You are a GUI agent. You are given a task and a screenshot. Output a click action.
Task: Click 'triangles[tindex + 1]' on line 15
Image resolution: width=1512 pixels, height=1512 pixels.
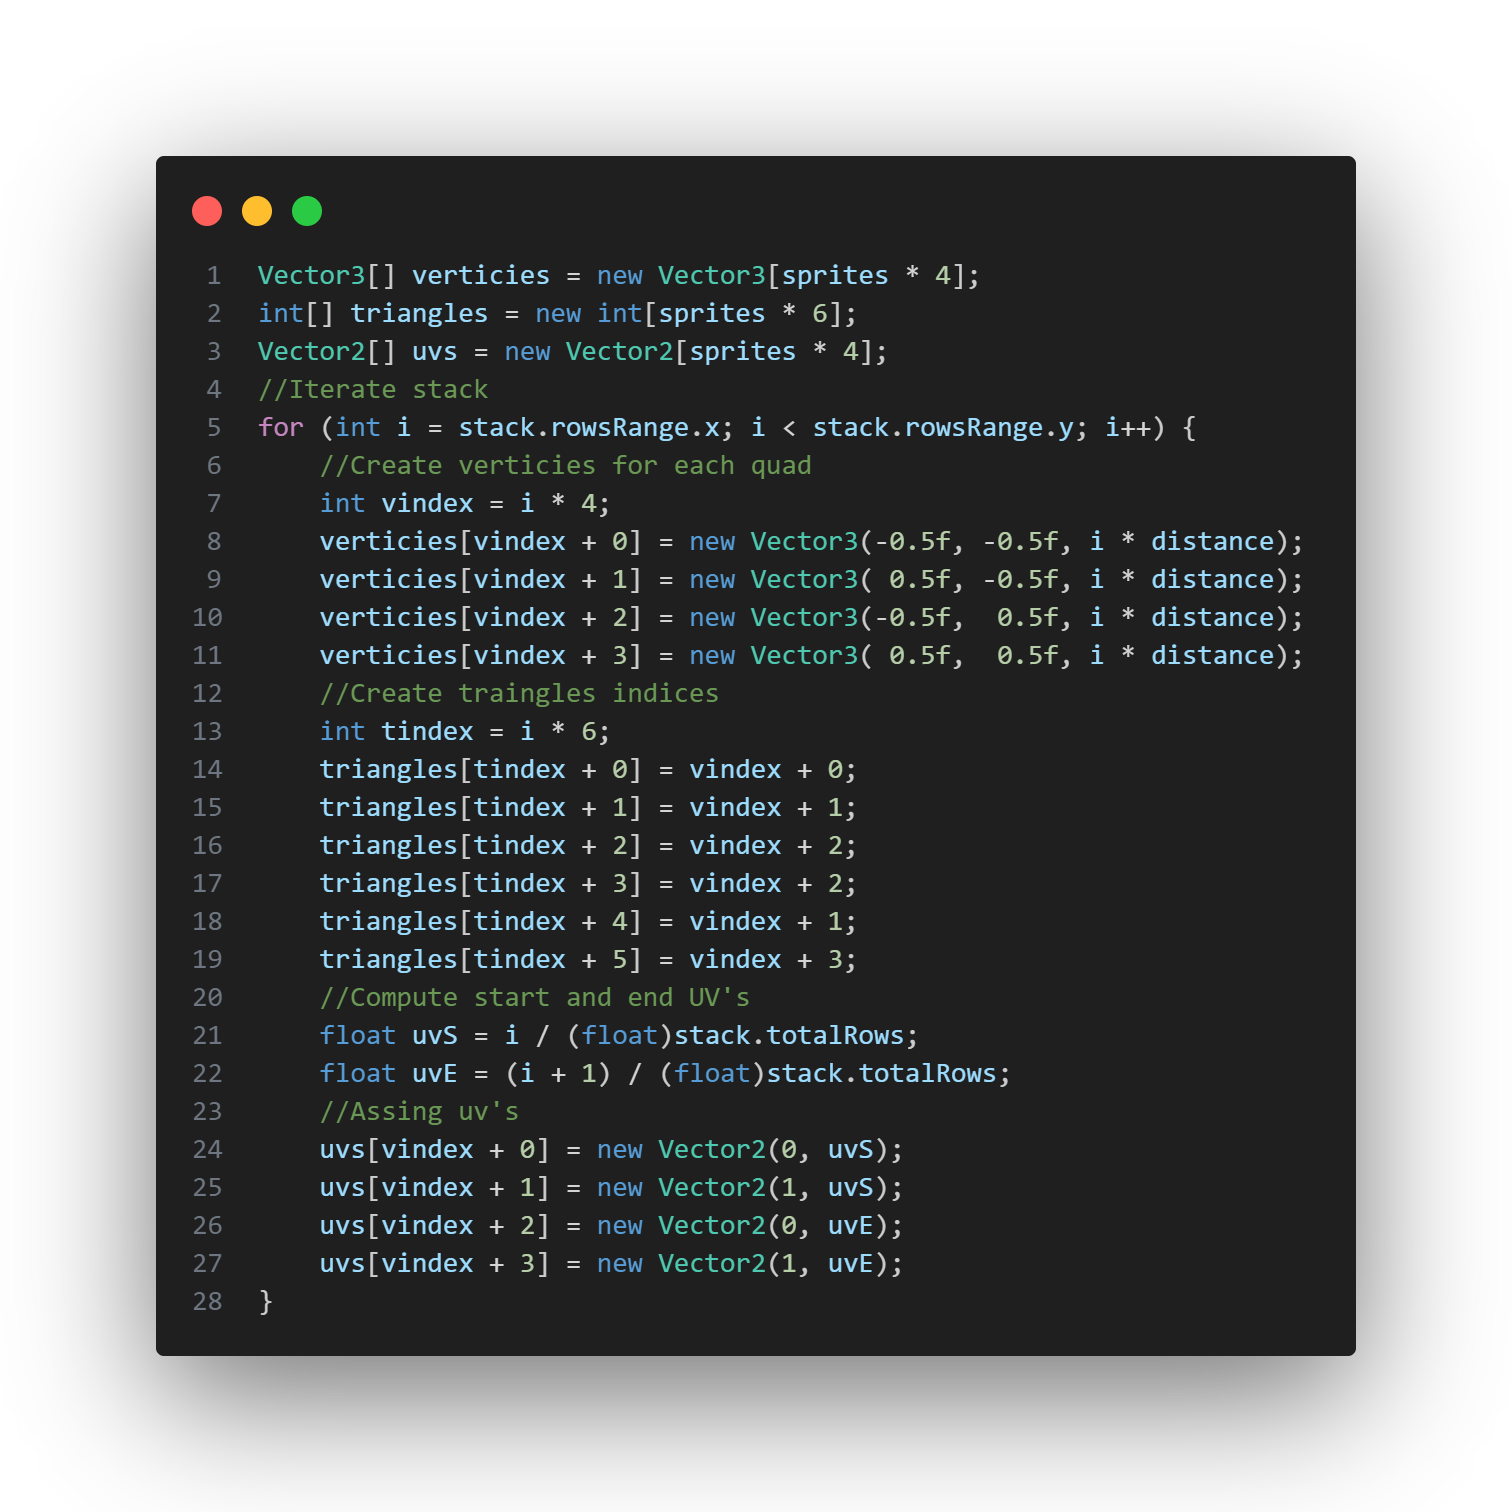(x=481, y=807)
